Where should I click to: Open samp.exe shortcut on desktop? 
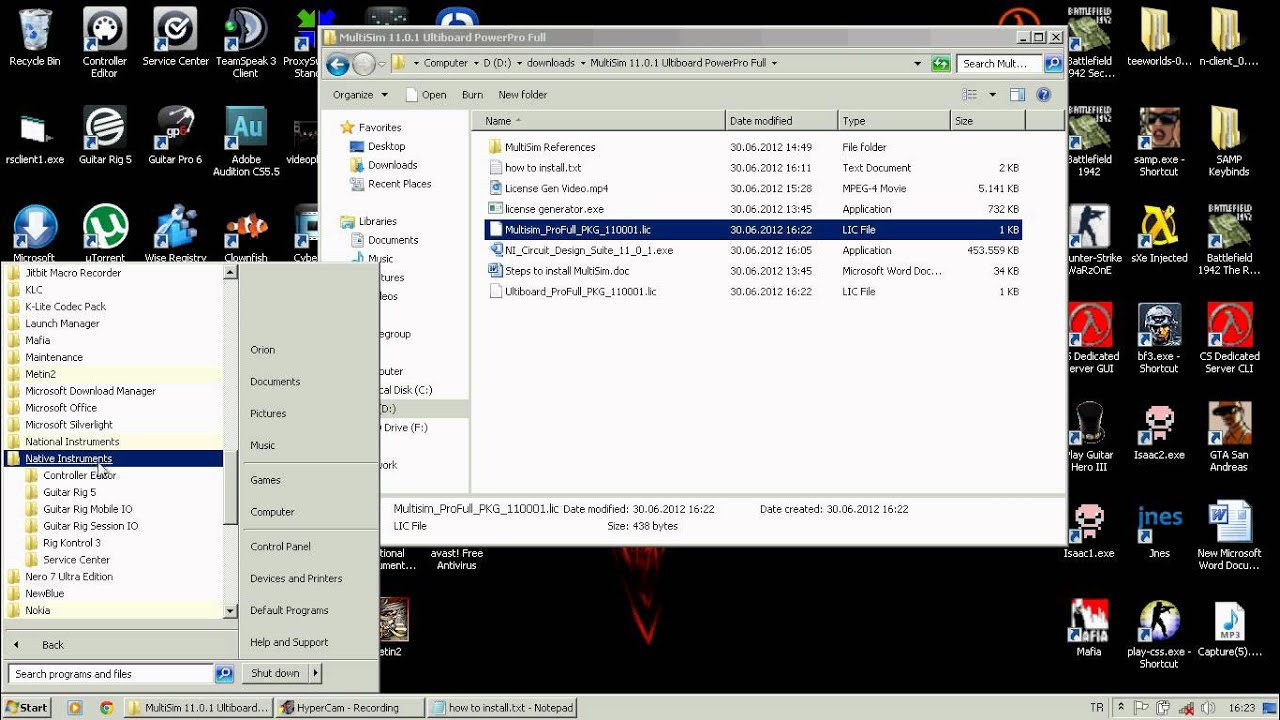[x=1158, y=141]
